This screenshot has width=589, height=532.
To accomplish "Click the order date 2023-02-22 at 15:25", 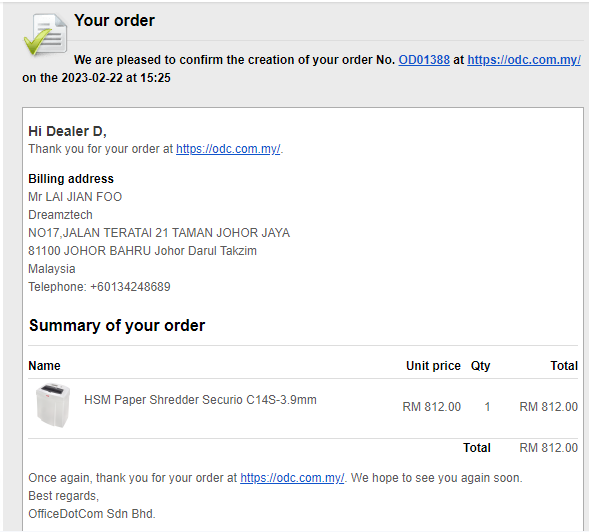I will (x=116, y=78).
